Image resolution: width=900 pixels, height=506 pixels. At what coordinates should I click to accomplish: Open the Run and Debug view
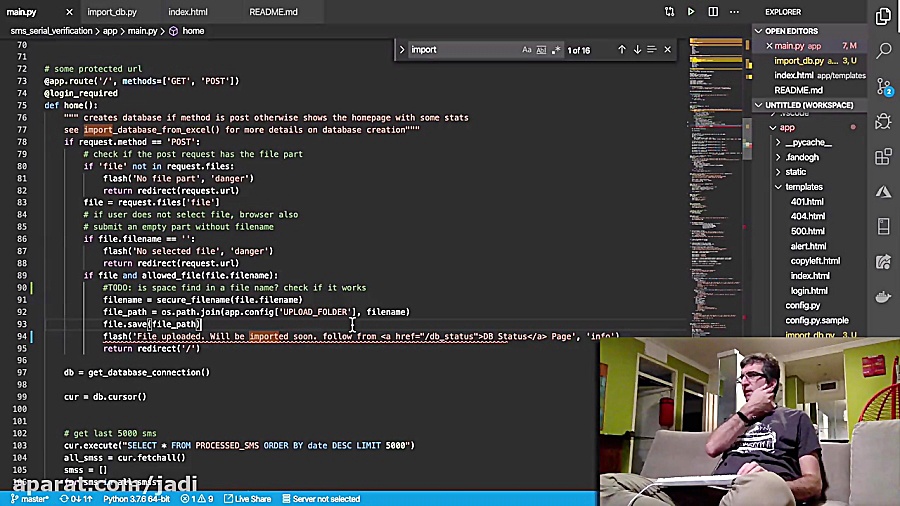pyautogui.click(x=883, y=121)
